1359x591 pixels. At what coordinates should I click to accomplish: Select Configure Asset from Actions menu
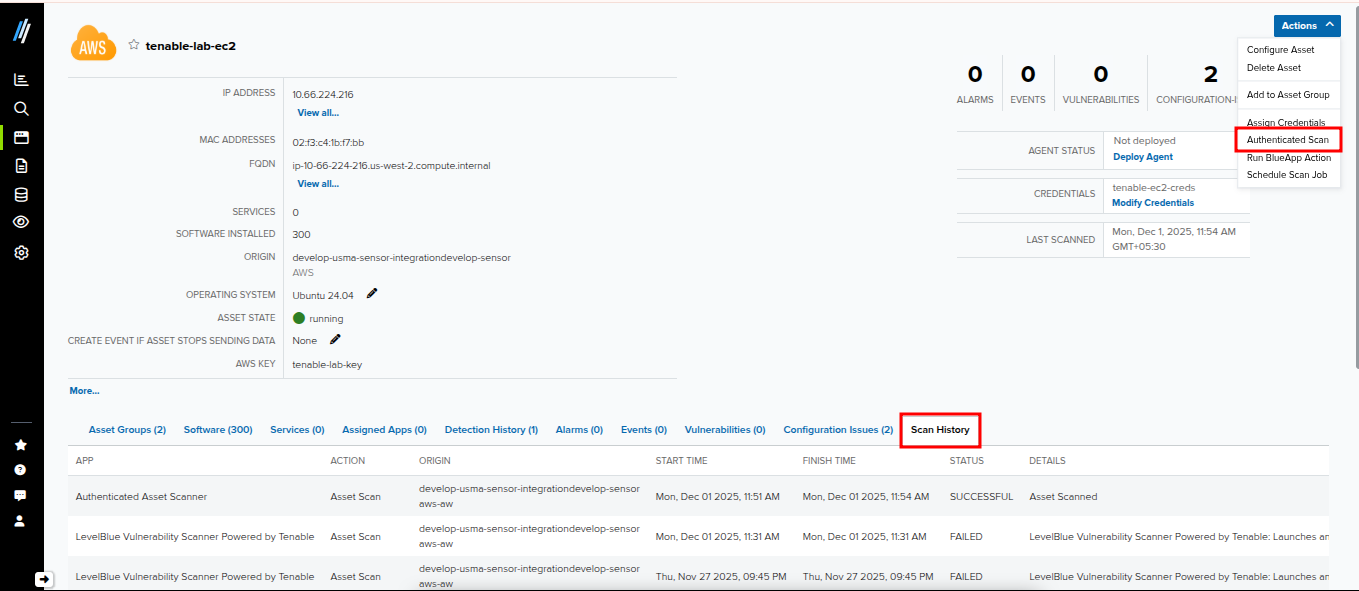[x=1280, y=50]
